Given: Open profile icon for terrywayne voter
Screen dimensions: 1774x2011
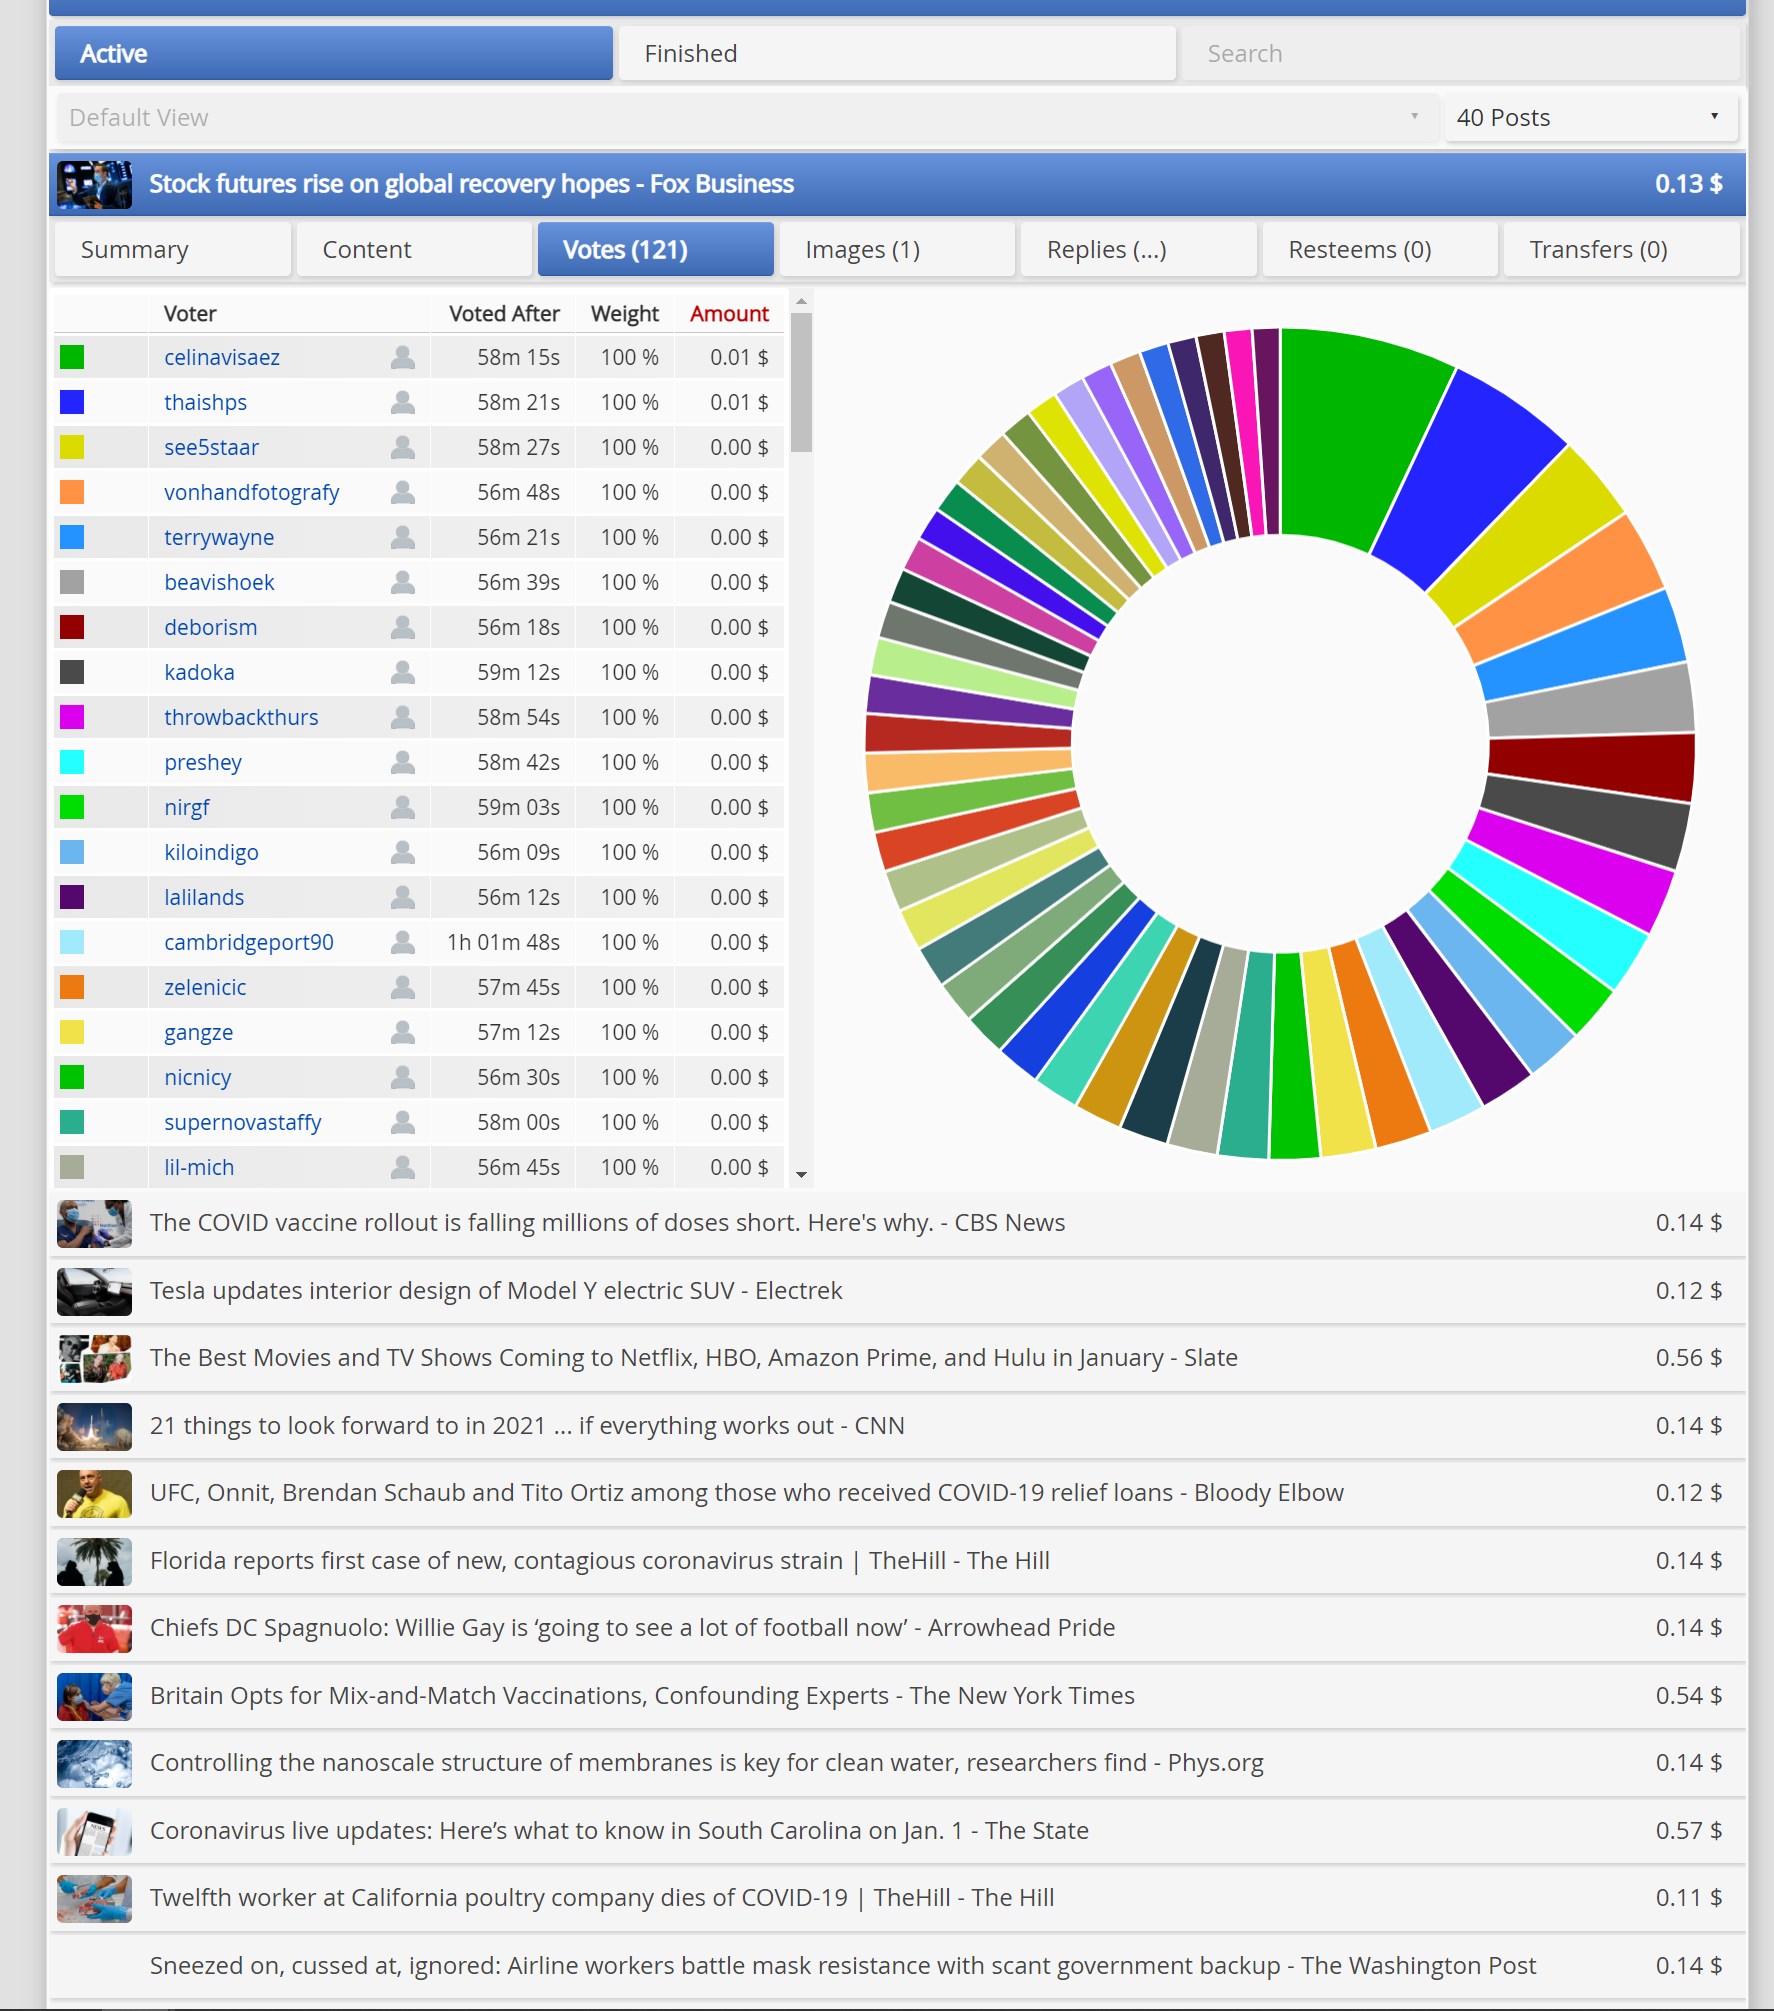Looking at the screenshot, I should pos(403,537).
